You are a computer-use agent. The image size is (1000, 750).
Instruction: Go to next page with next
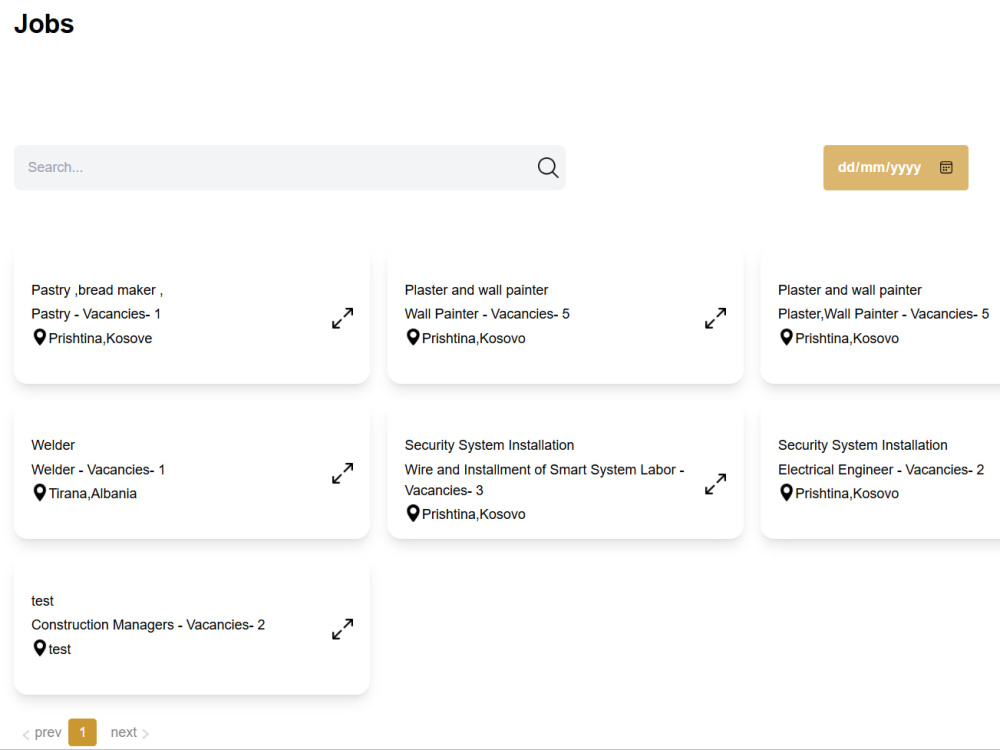point(129,732)
